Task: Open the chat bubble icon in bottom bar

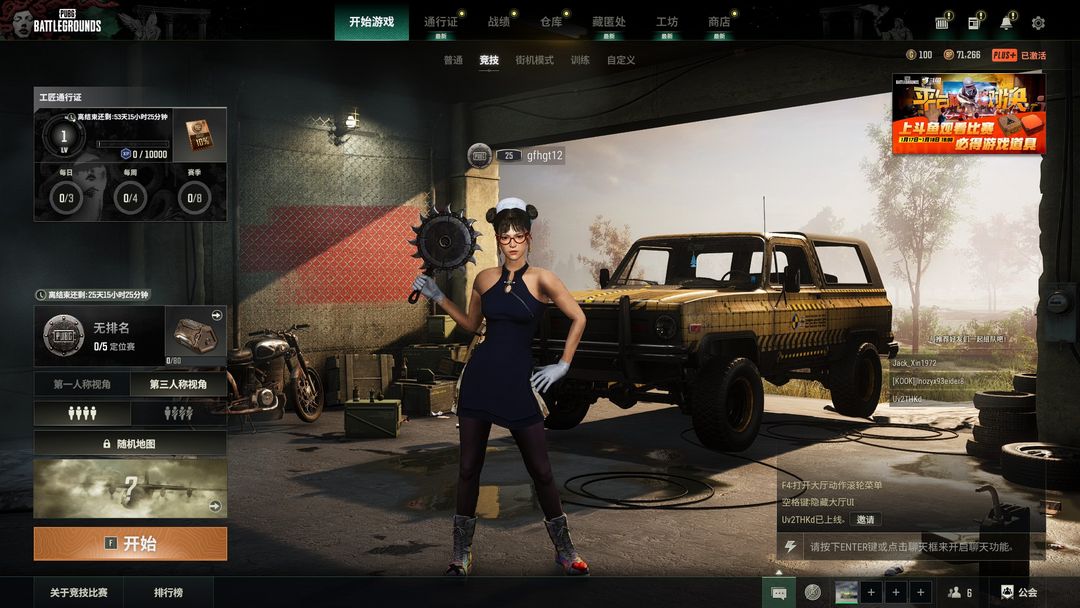Action: click(778, 592)
